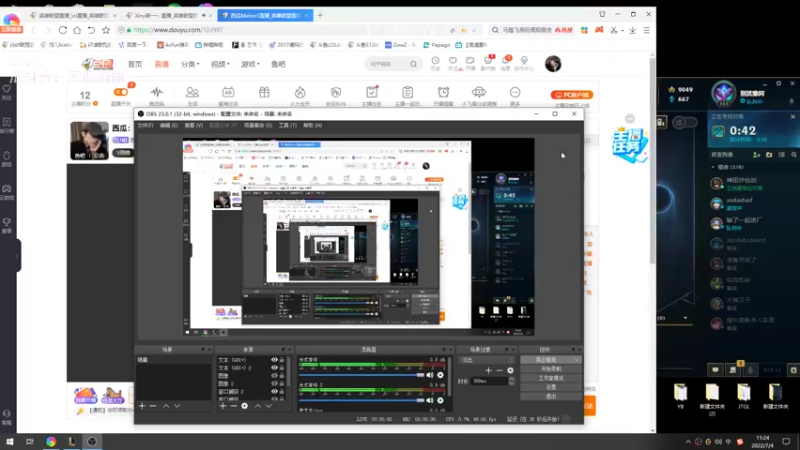Add a scene transition with the plus icon

pos(488,370)
